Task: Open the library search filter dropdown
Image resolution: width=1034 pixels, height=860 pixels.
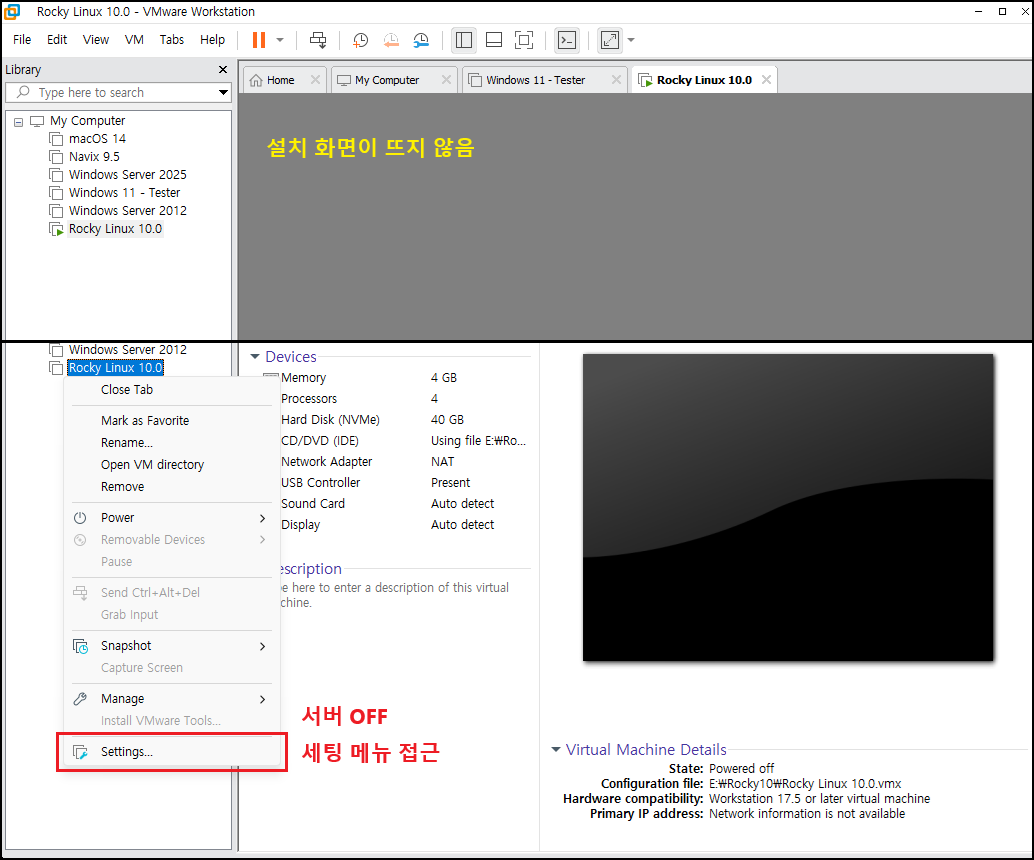Action: [224, 92]
